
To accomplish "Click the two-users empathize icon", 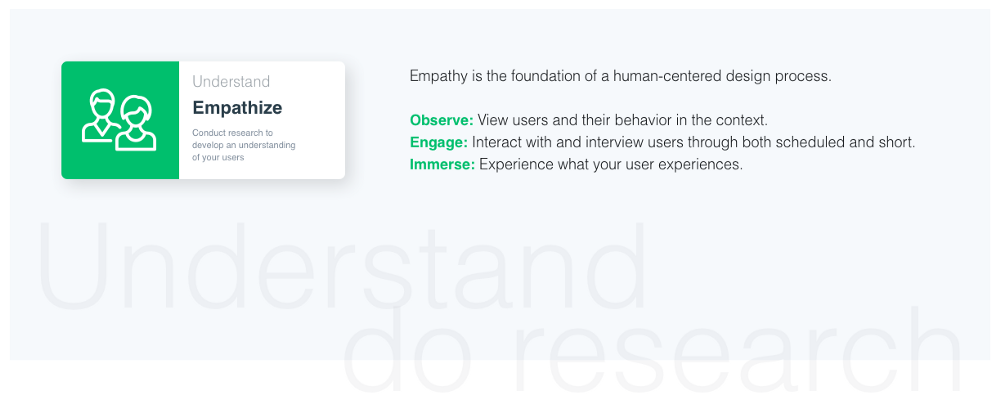I will (x=119, y=120).
